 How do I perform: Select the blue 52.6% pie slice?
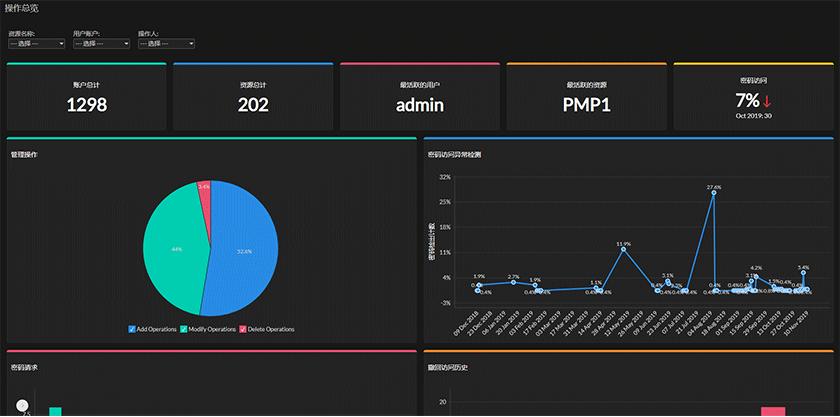coord(244,251)
